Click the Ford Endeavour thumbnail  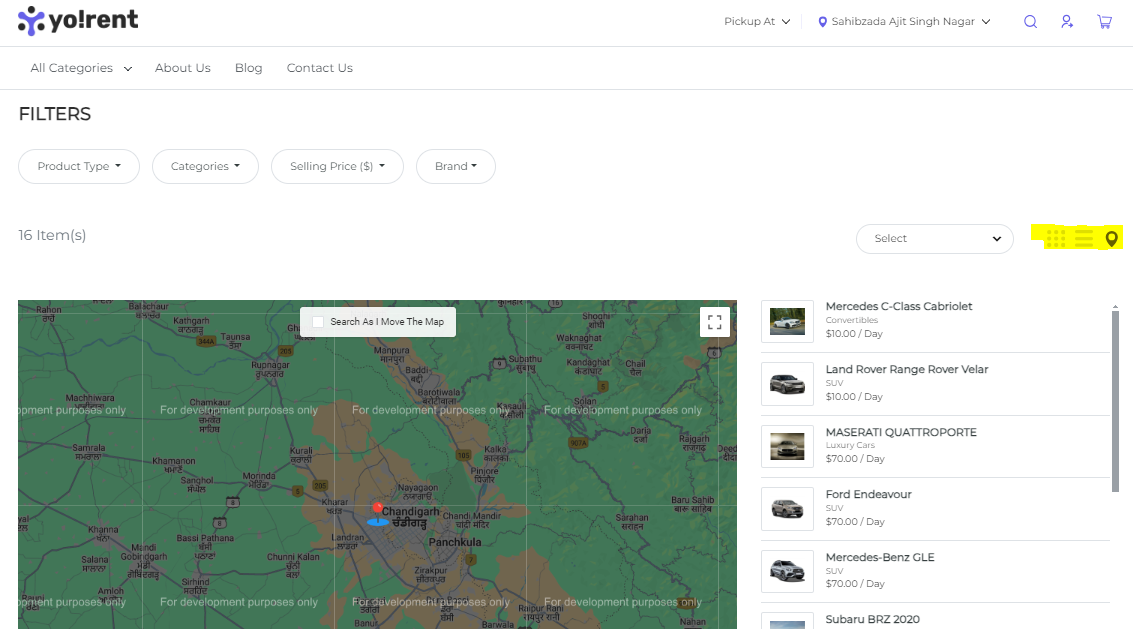point(788,509)
